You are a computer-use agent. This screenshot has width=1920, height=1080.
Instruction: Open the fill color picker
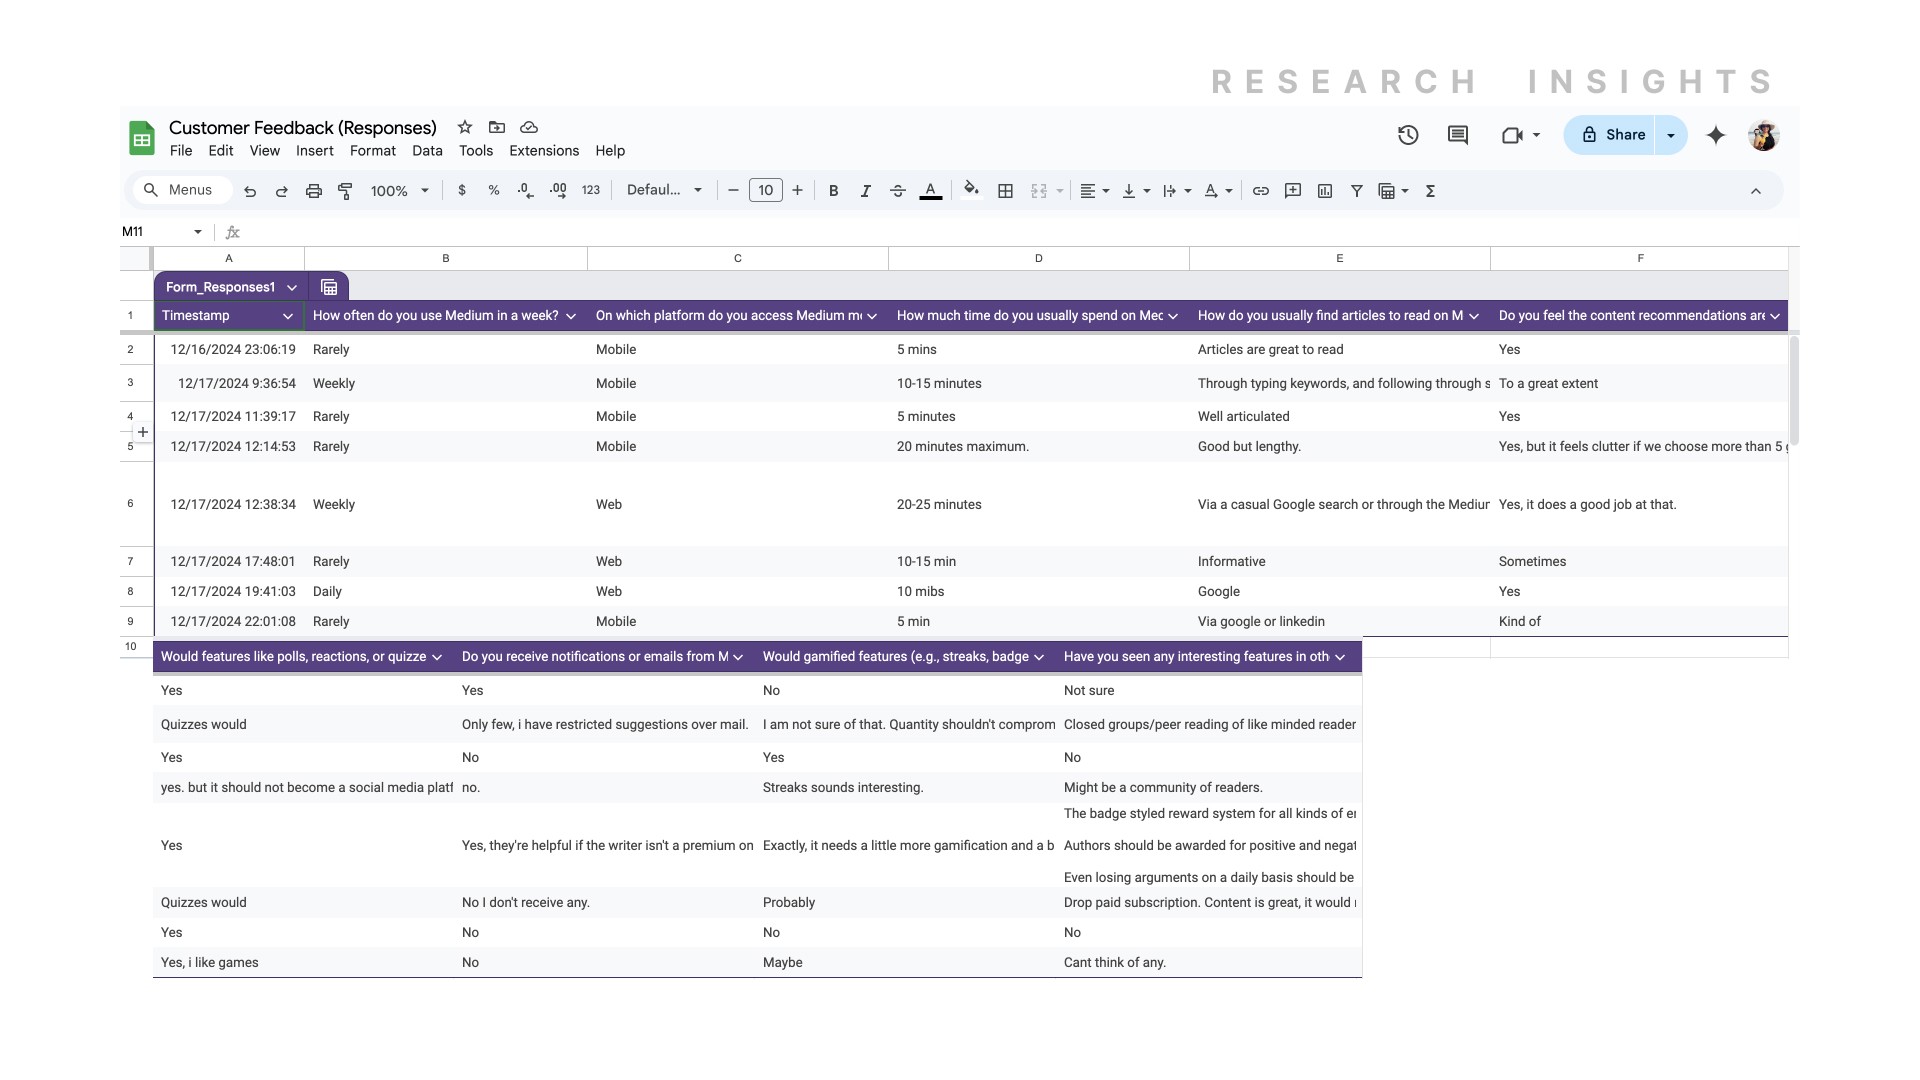(x=970, y=191)
